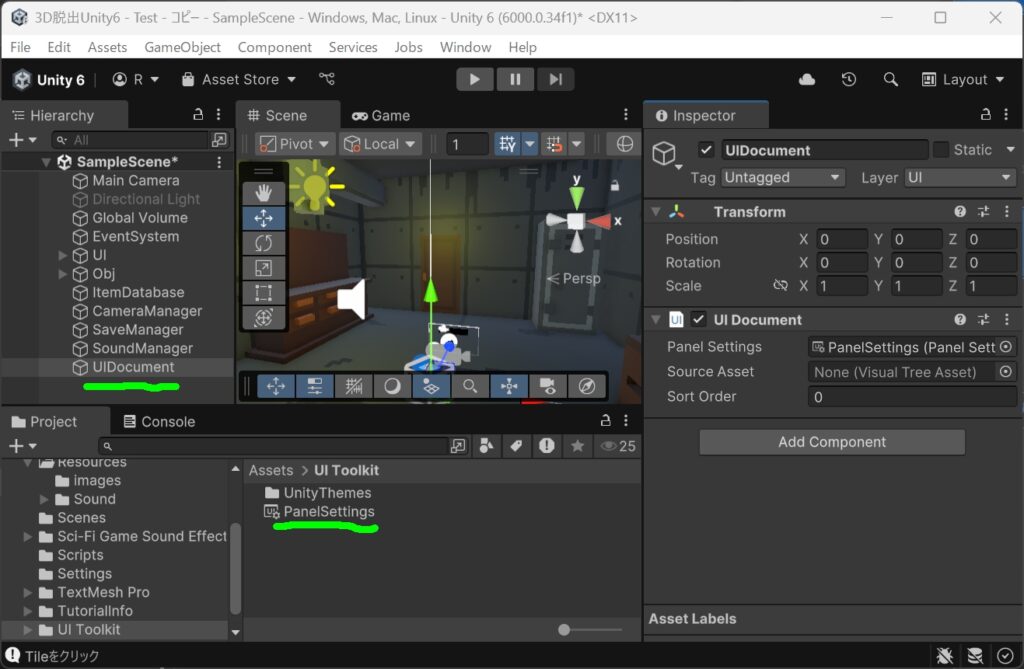Disable the UI Document component checkbox
Screen dimensions: 1024x669
click(x=698, y=319)
